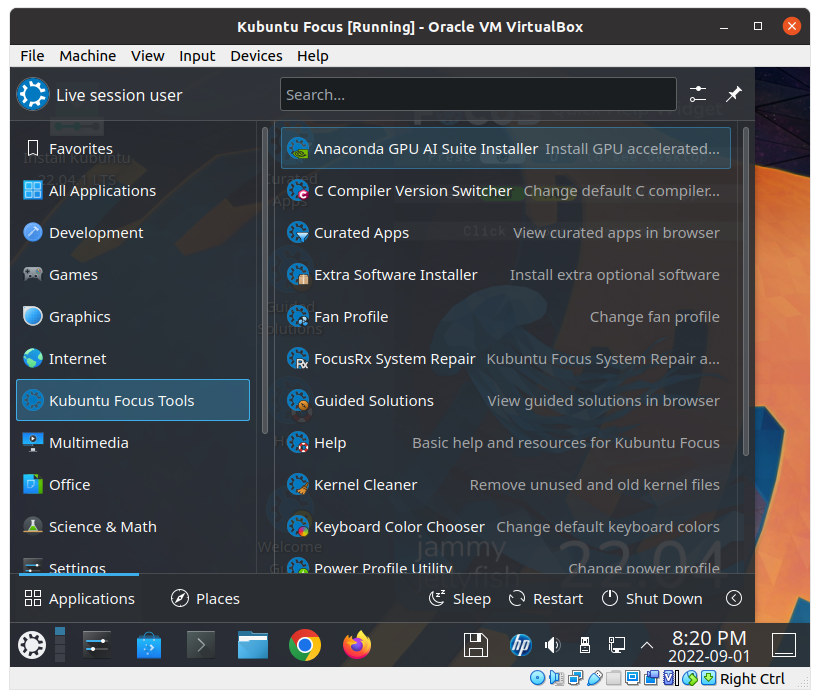
Task: Launch C Compiler Version Switcher
Action: coord(506,191)
